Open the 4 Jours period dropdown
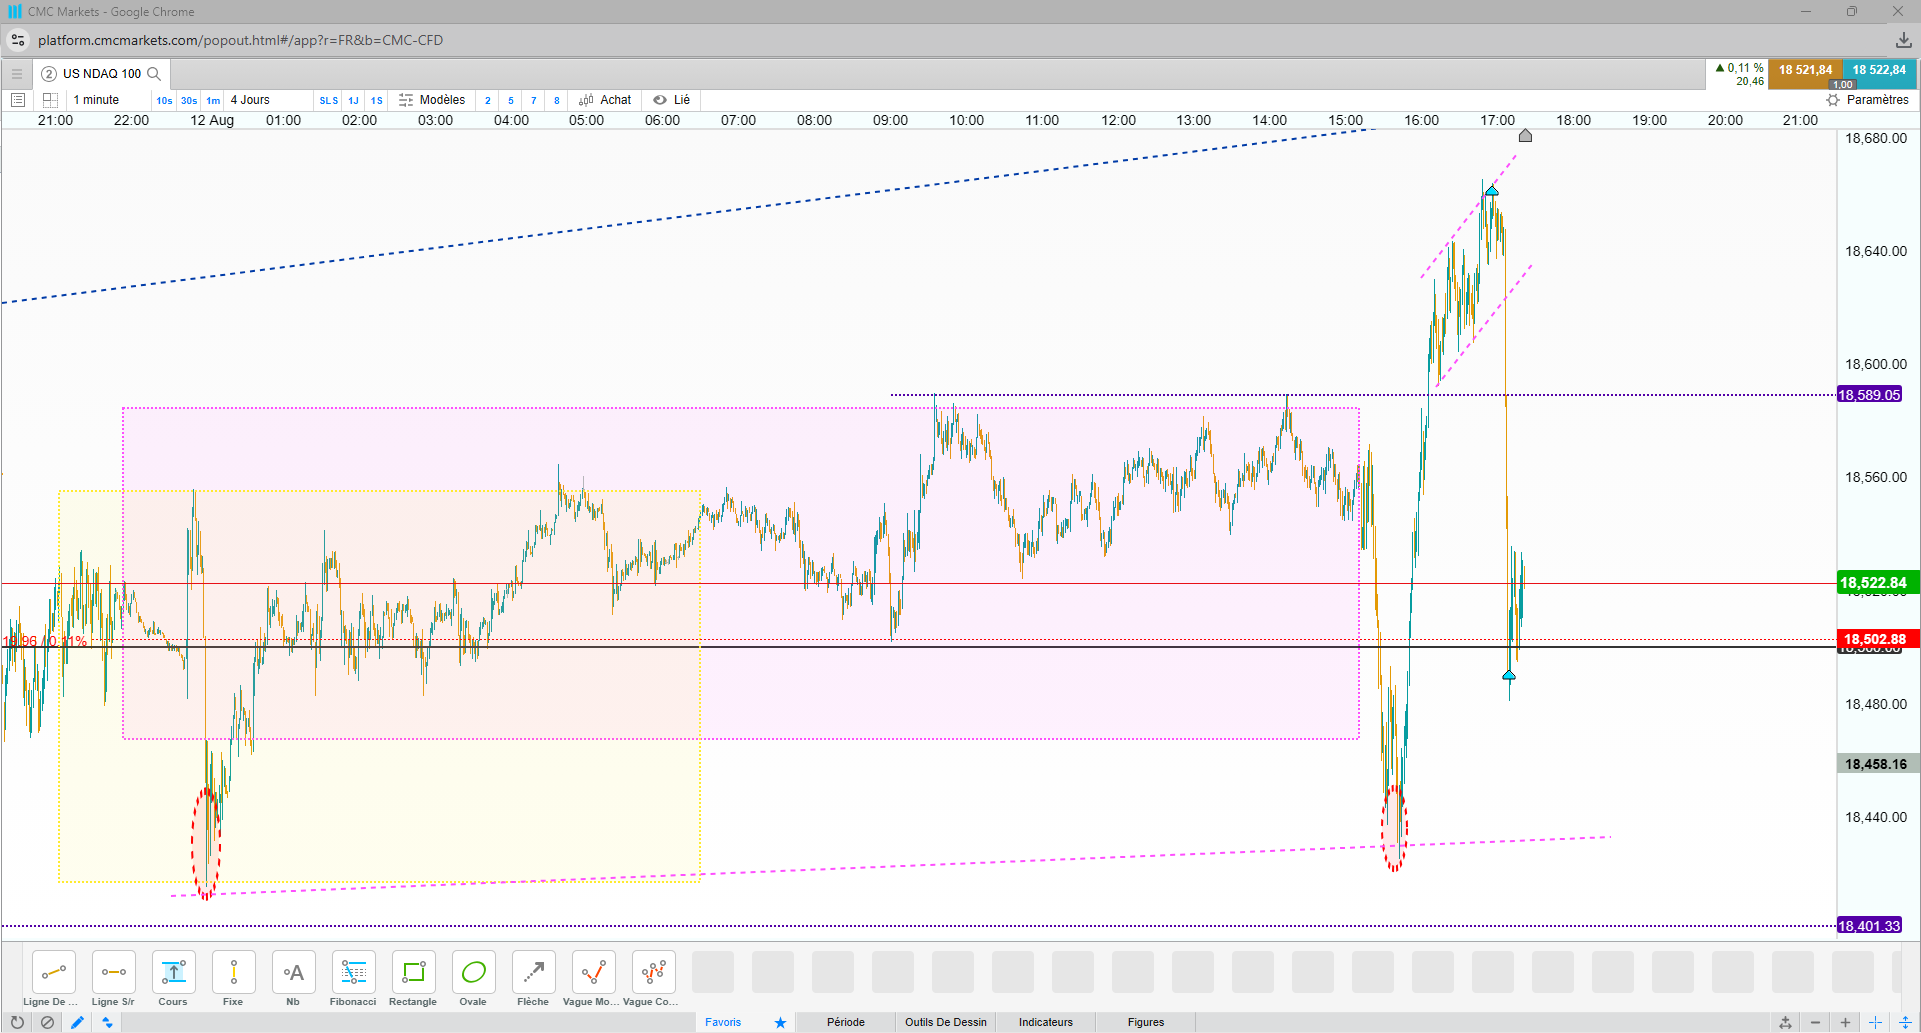 [268, 100]
